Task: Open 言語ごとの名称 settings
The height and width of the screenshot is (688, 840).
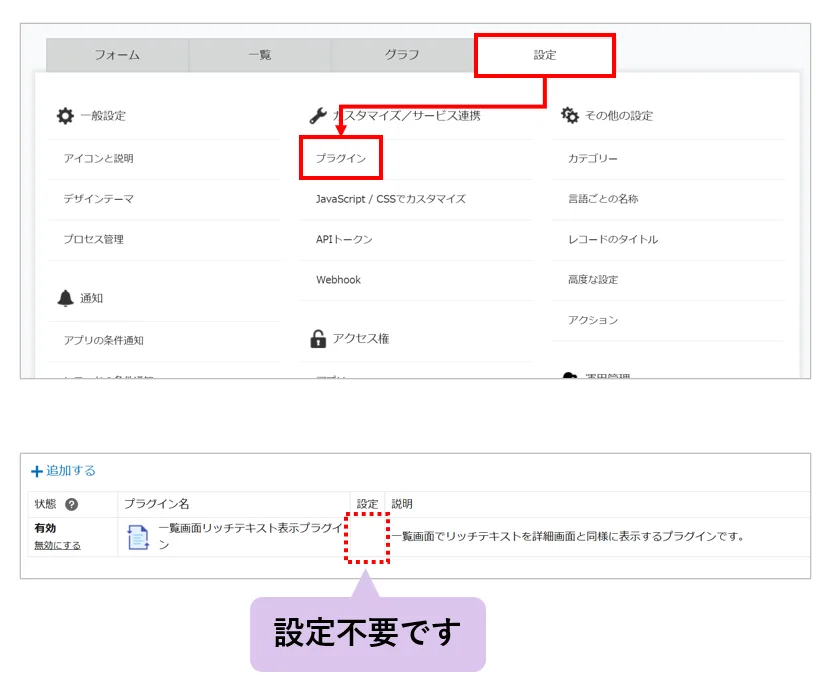Action: pyautogui.click(x=603, y=199)
